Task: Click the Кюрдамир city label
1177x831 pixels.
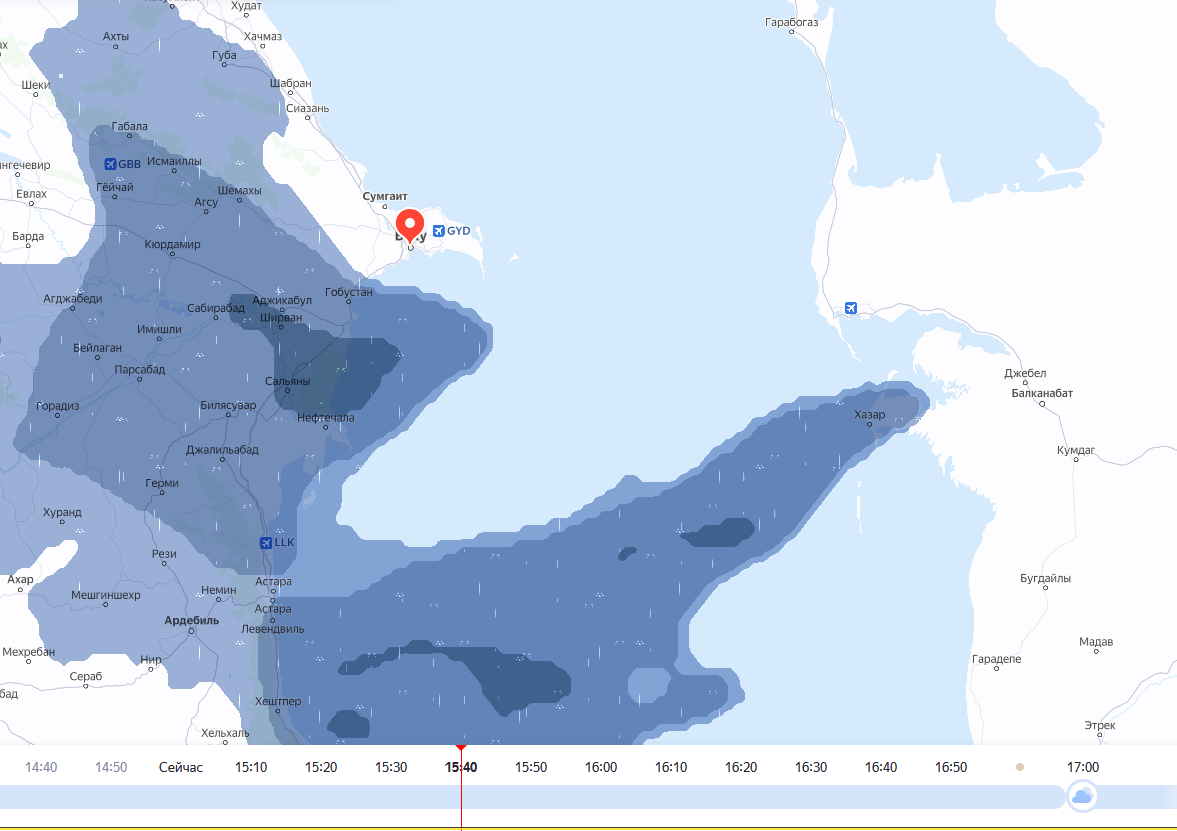Action: click(173, 244)
